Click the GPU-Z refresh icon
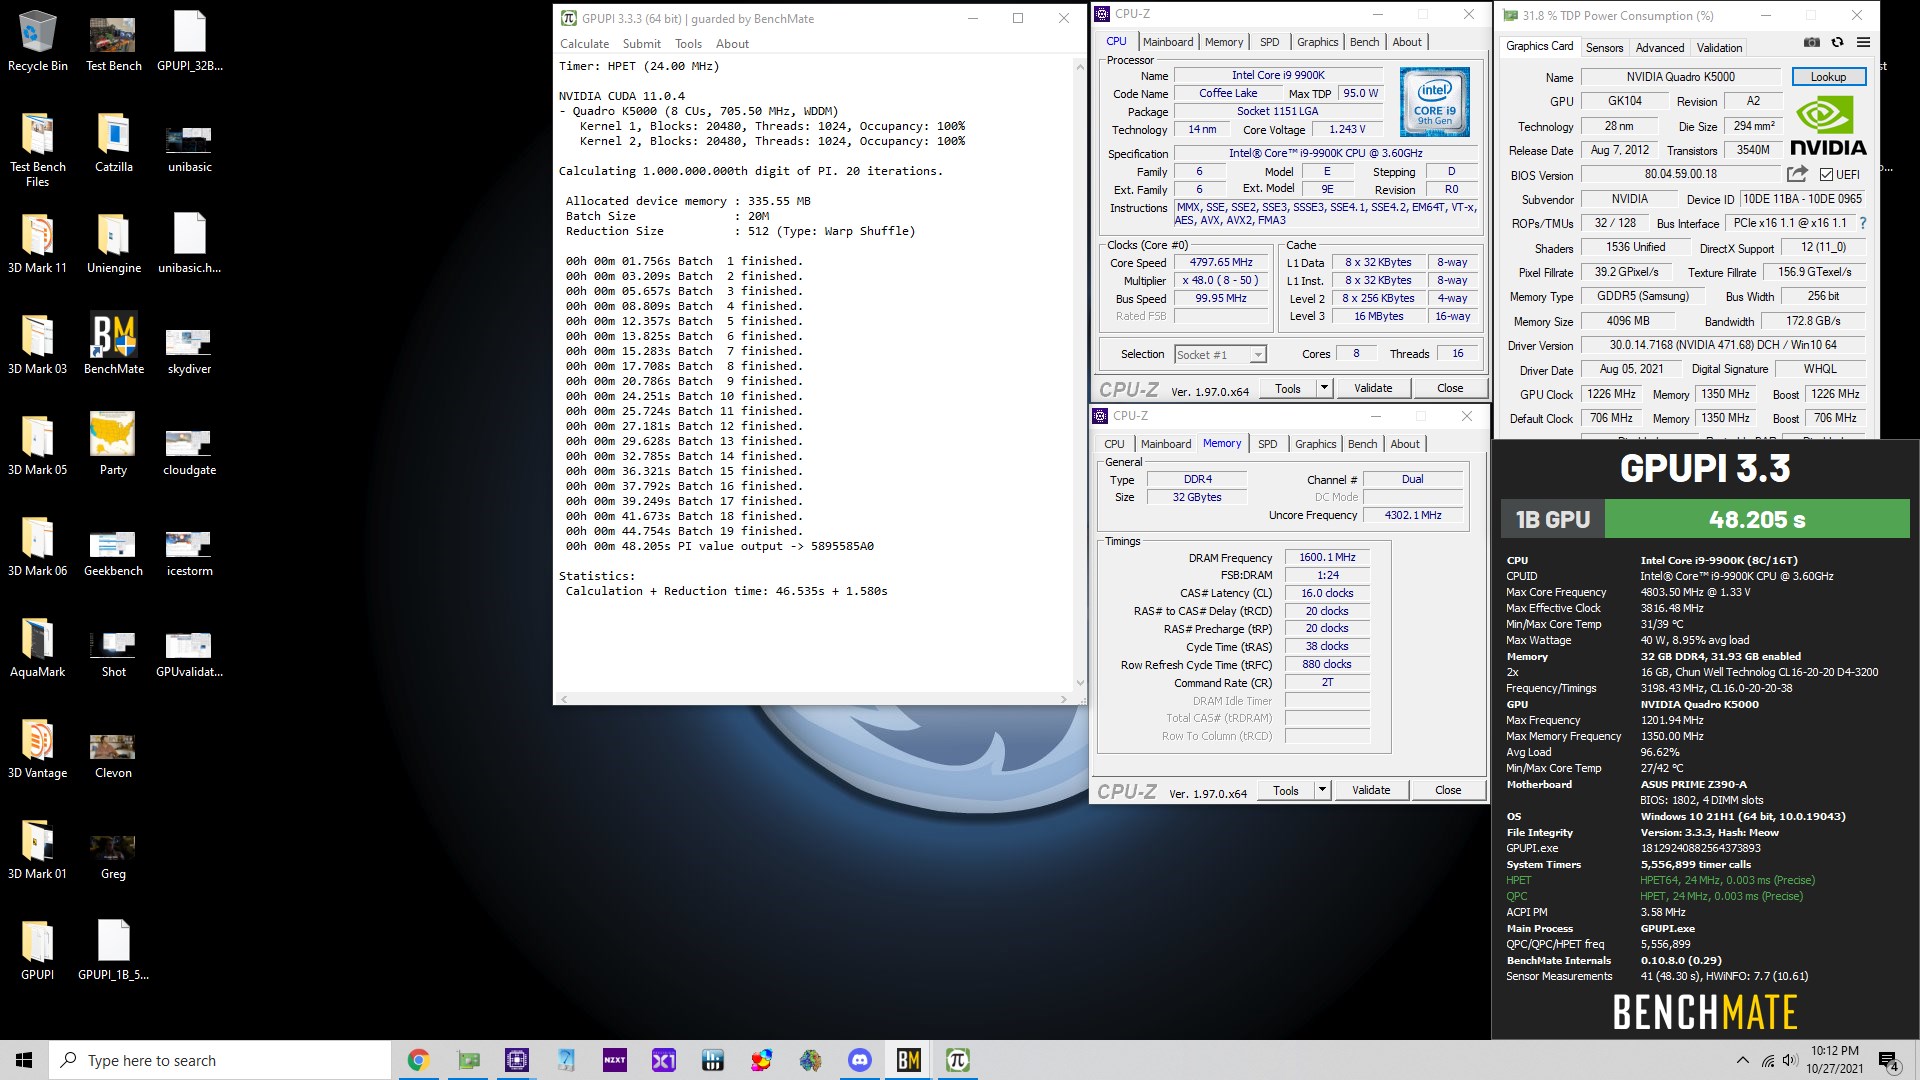Viewport: 1920px width, 1080px height. point(1837,43)
